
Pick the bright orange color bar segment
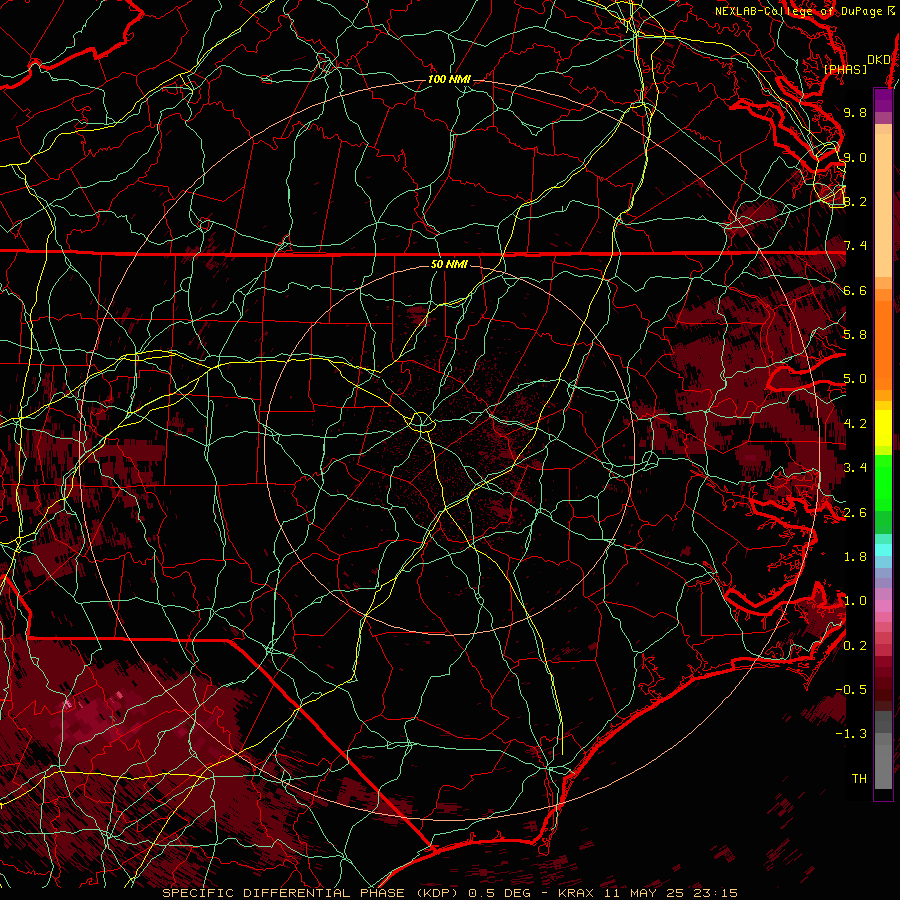pyautogui.click(x=883, y=344)
